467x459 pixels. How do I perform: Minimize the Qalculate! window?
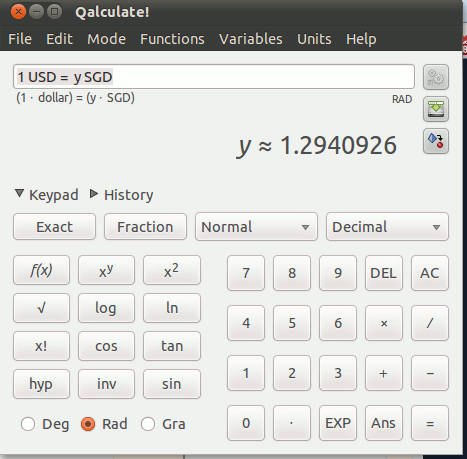click(36, 12)
